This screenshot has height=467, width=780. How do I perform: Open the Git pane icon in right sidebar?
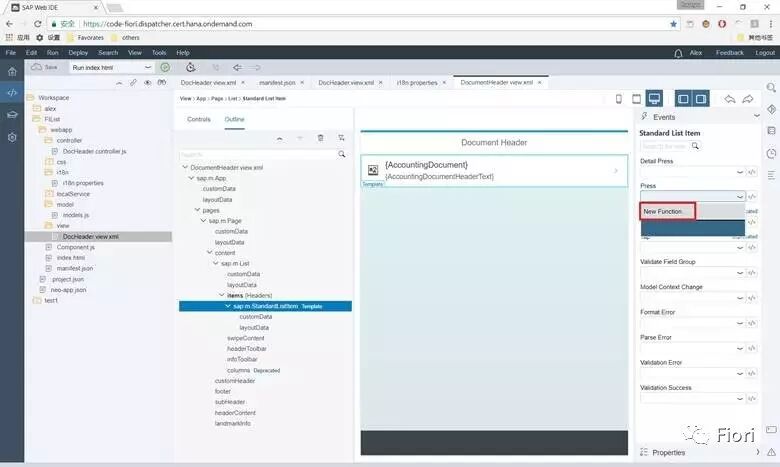tap(772, 109)
